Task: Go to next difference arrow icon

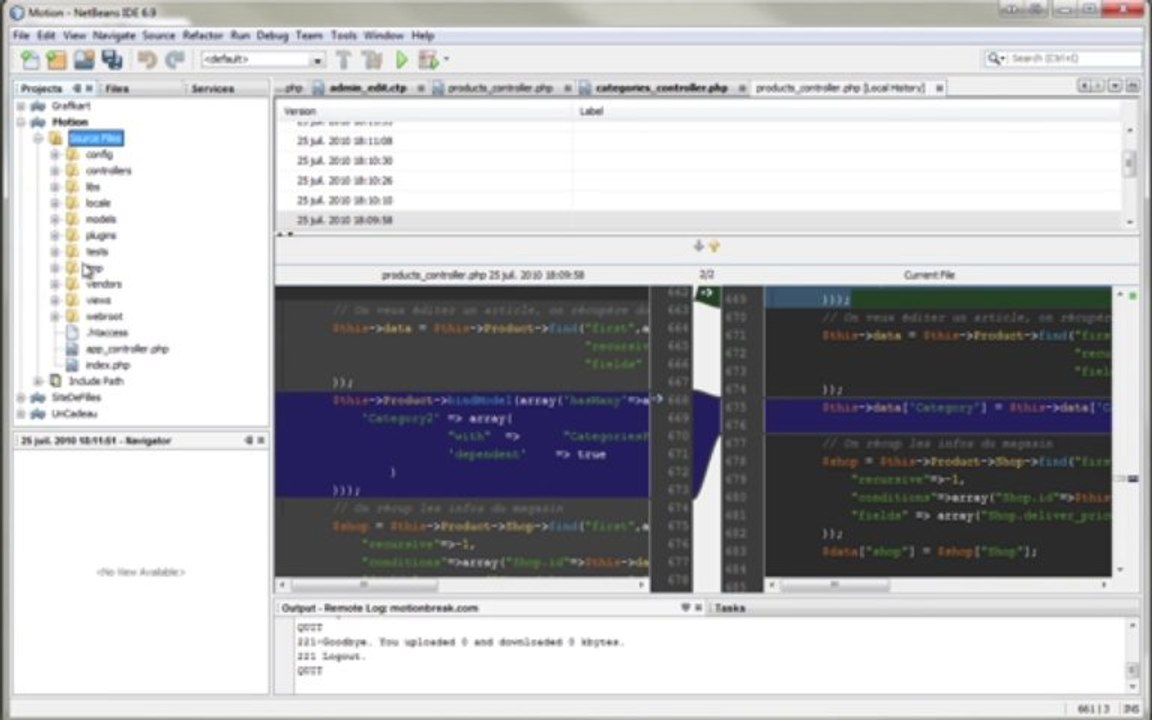Action: pos(698,246)
